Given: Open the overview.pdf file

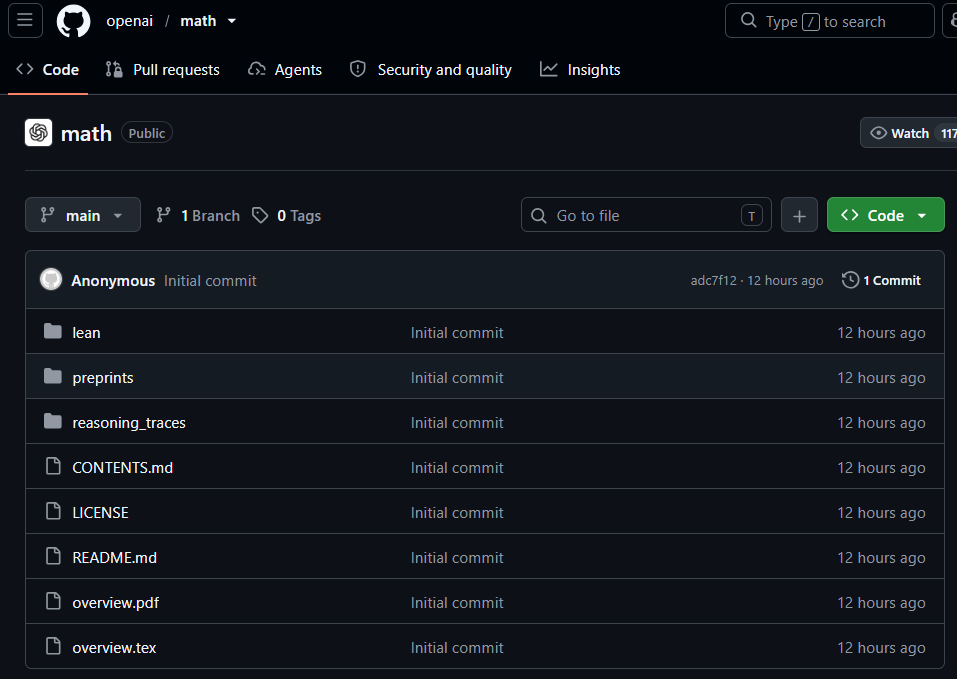Looking at the screenshot, I should (115, 603).
